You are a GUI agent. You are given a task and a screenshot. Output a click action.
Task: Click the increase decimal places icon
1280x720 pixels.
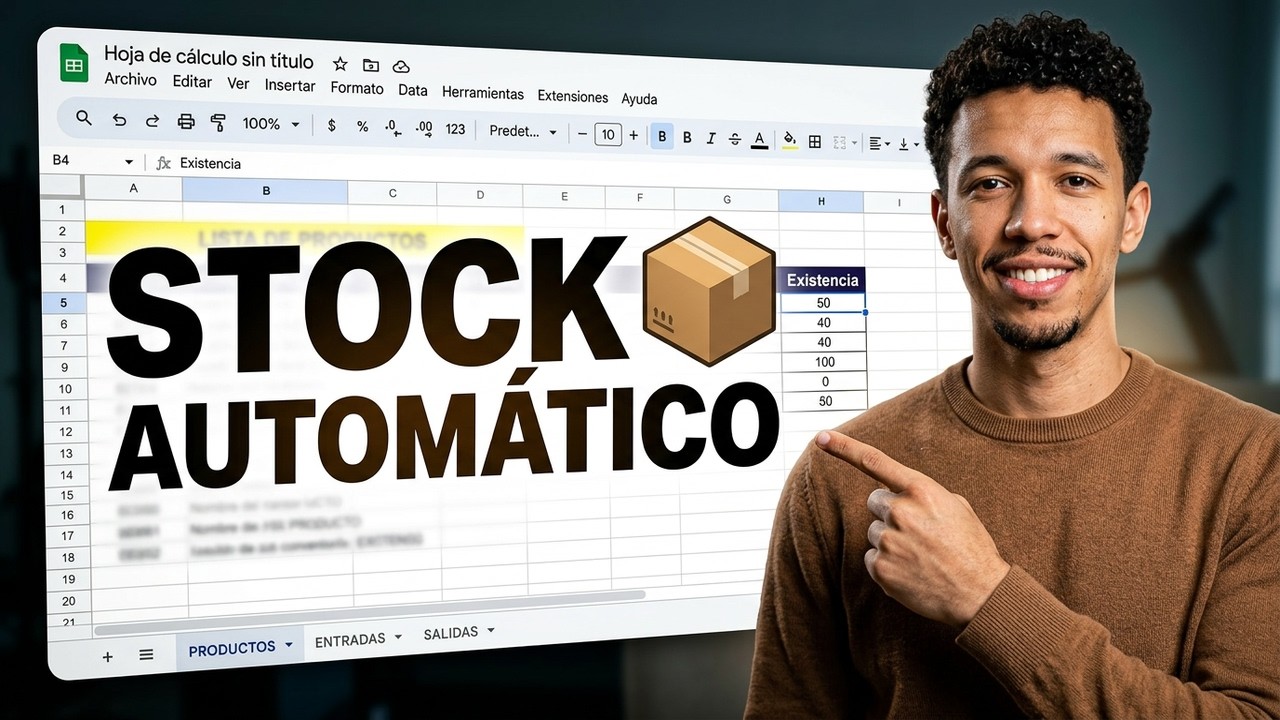[x=424, y=128]
